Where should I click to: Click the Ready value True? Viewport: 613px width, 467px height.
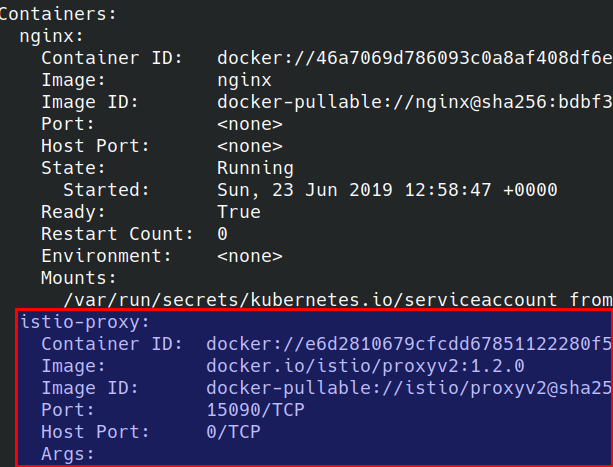238,212
